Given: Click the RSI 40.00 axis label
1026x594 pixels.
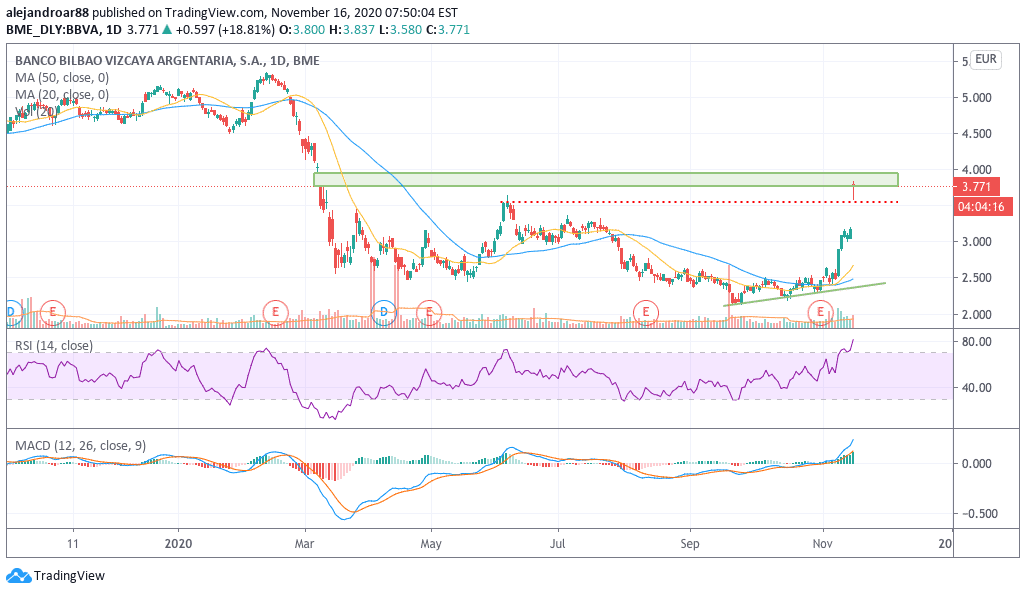Looking at the screenshot, I should coord(977,387).
